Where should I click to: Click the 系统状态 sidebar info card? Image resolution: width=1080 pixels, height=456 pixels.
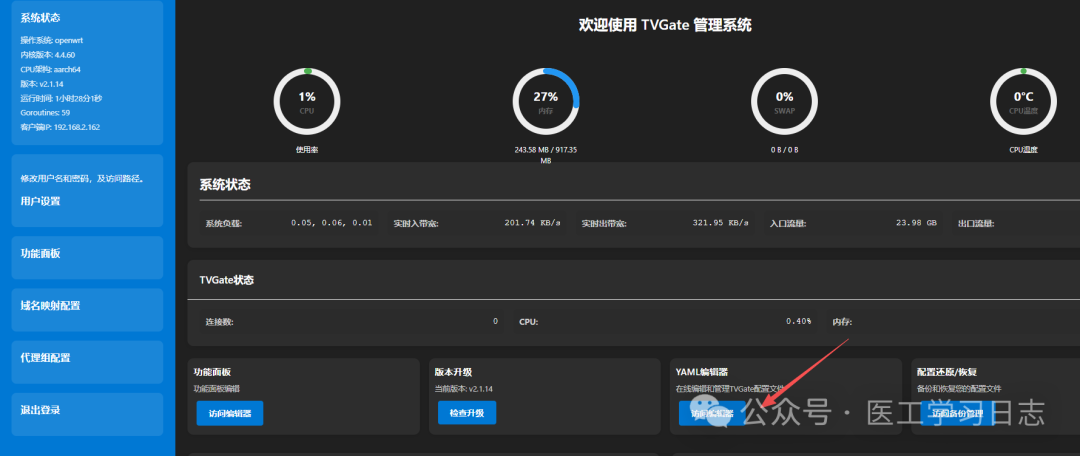[x=86, y=70]
